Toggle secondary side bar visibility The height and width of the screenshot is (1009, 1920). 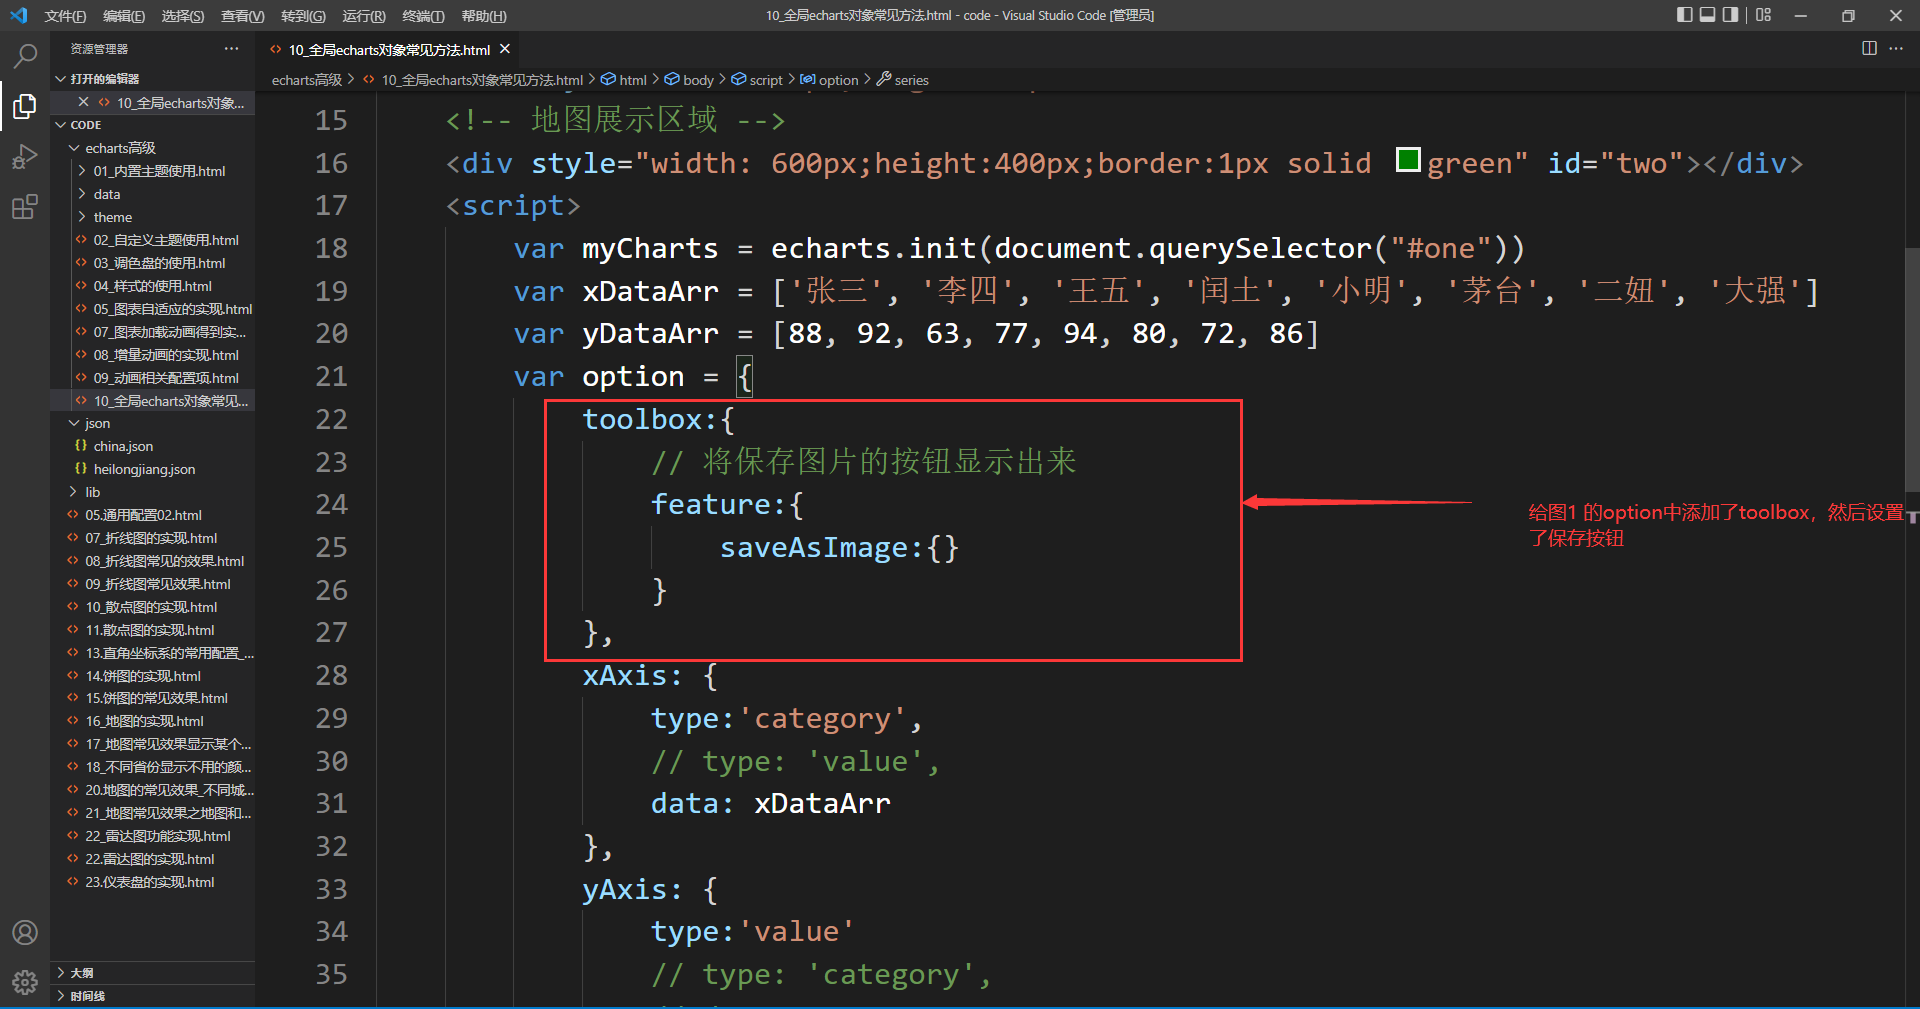click(x=1730, y=15)
